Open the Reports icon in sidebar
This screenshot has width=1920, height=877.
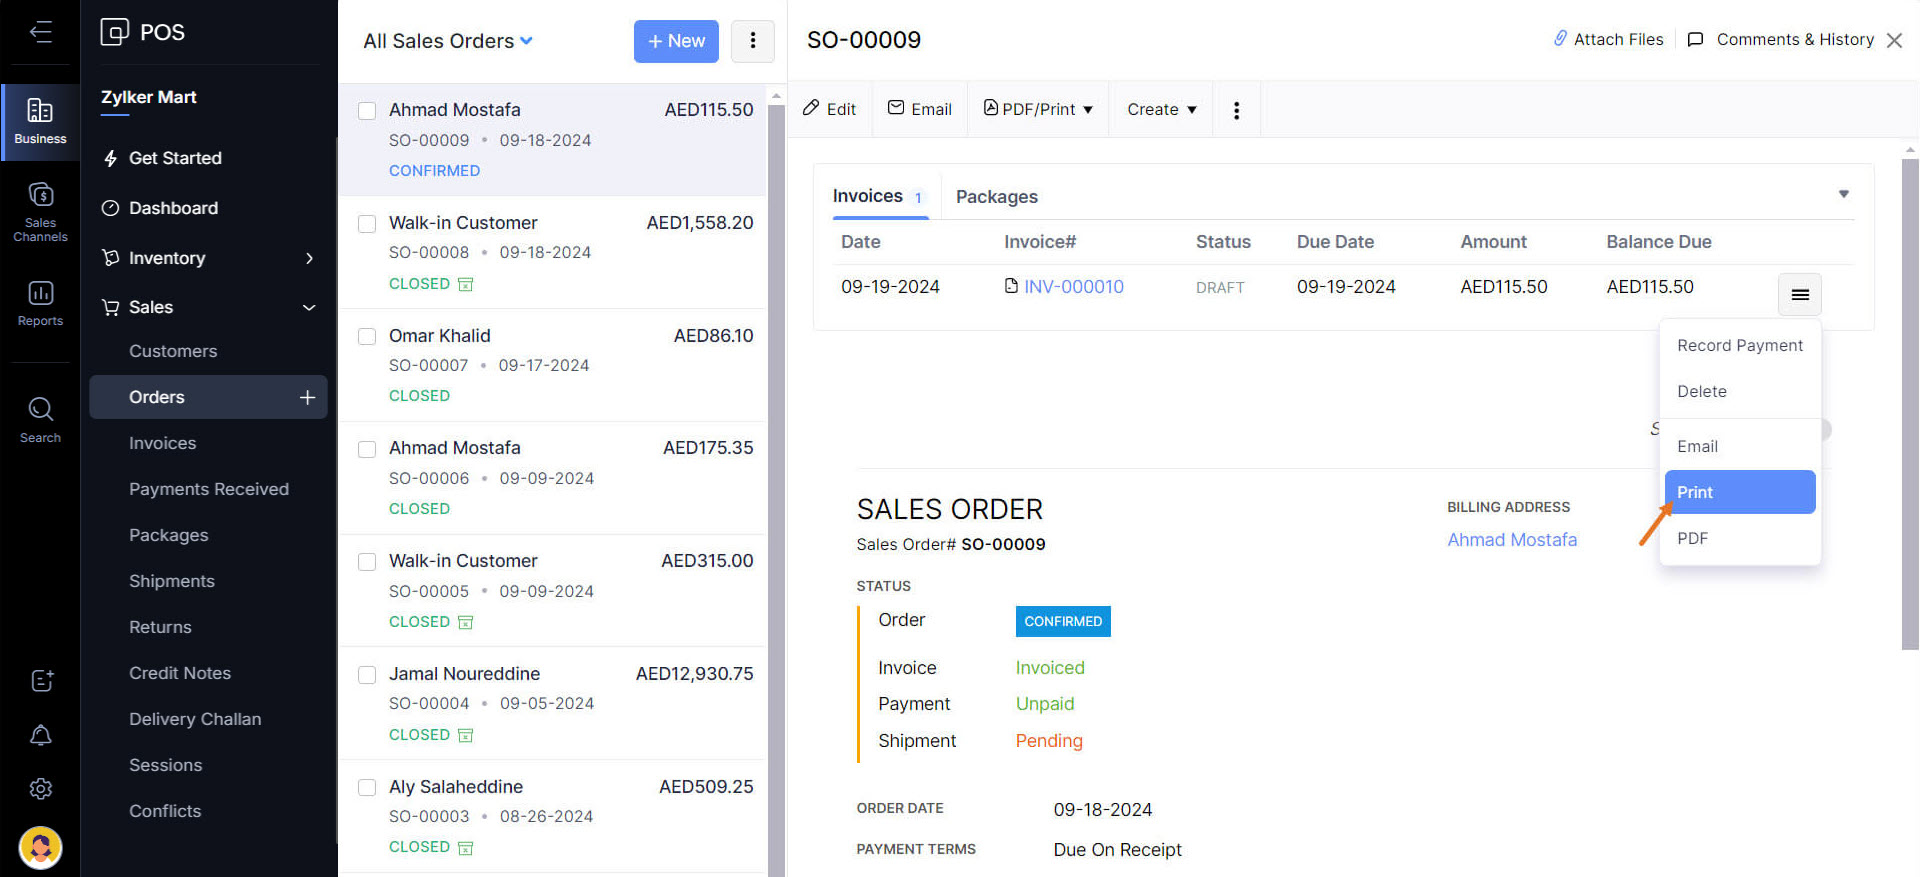pyautogui.click(x=40, y=302)
